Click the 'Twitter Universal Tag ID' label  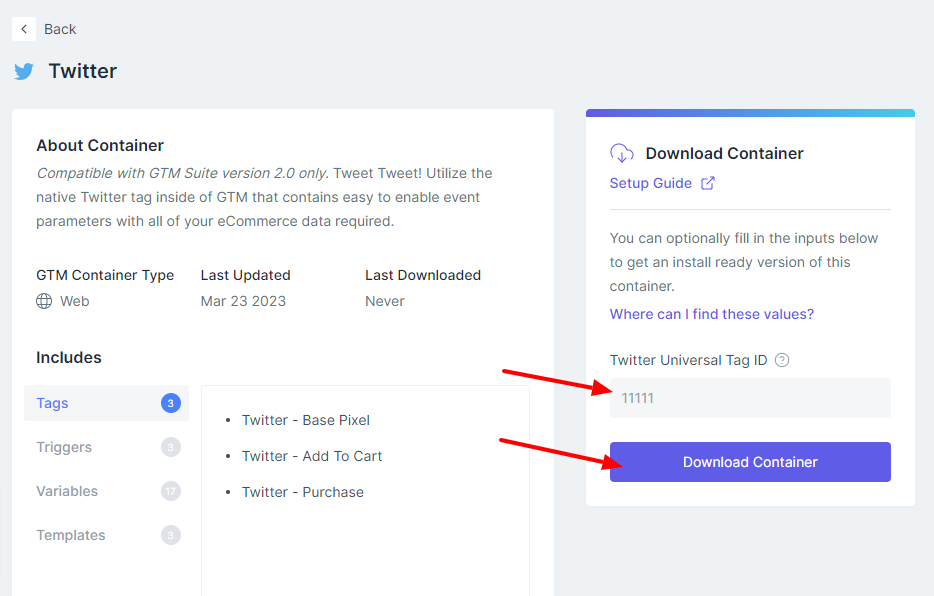689,360
